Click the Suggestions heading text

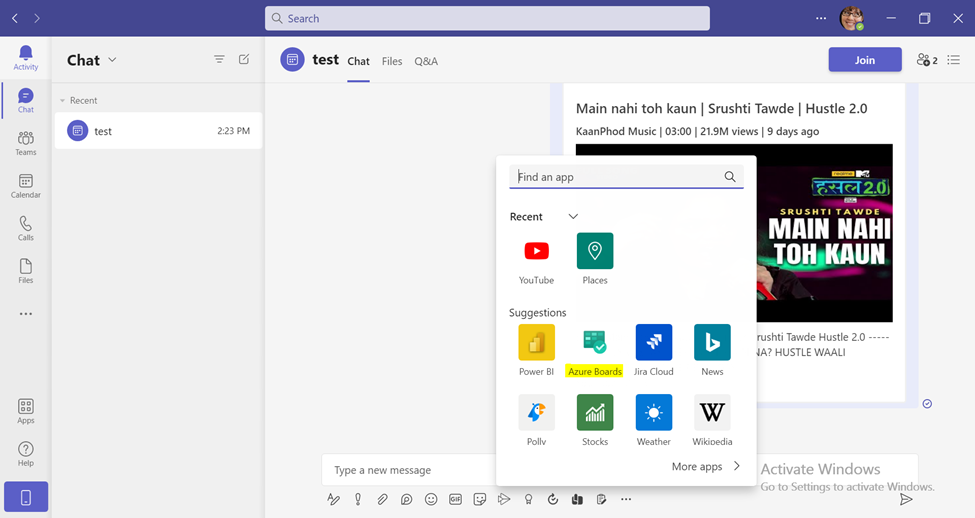538,312
